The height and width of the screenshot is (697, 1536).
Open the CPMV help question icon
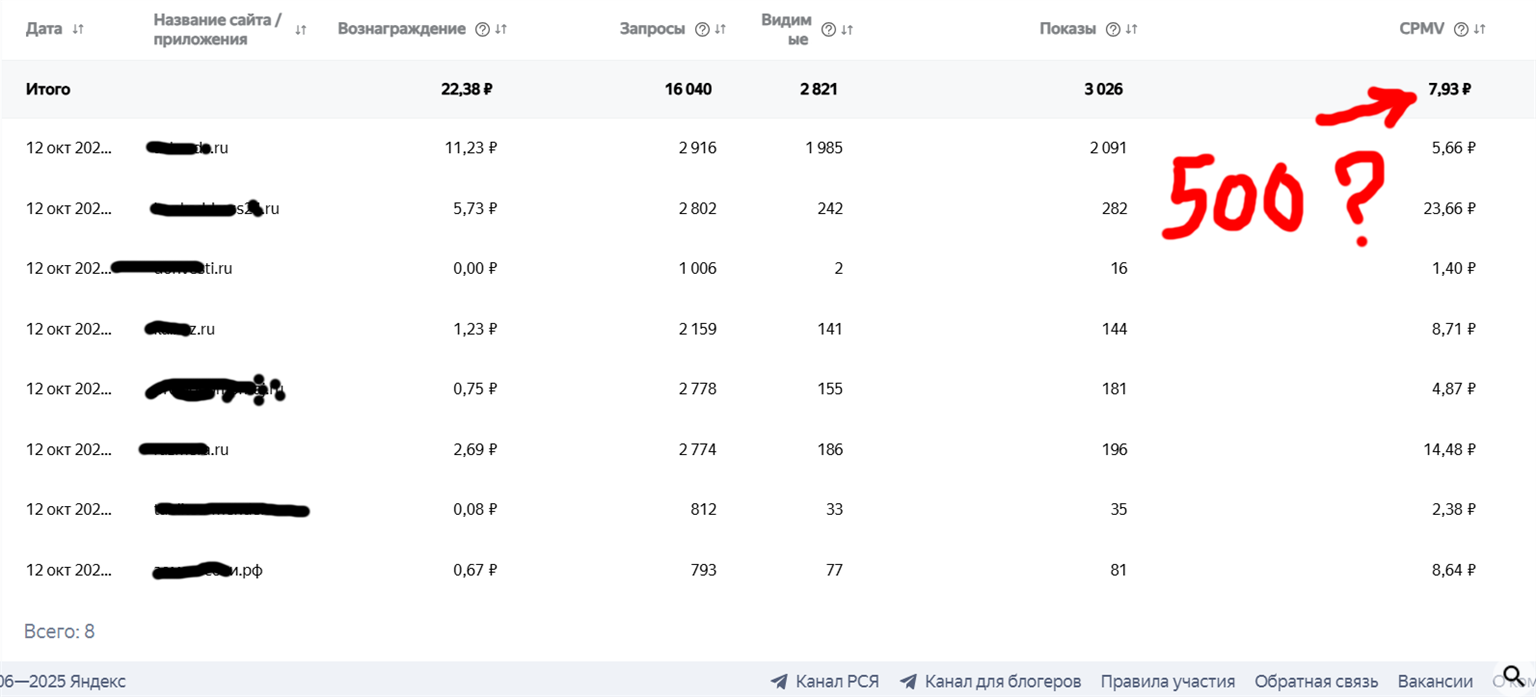[1461, 29]
